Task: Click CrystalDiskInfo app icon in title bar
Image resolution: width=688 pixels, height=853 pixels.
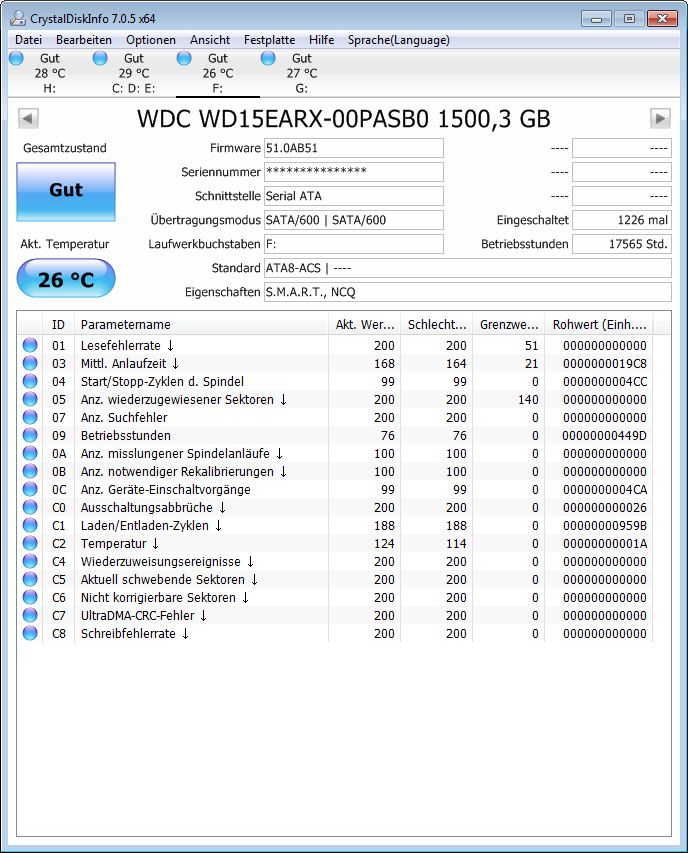Action: click(x=17, y=18)
